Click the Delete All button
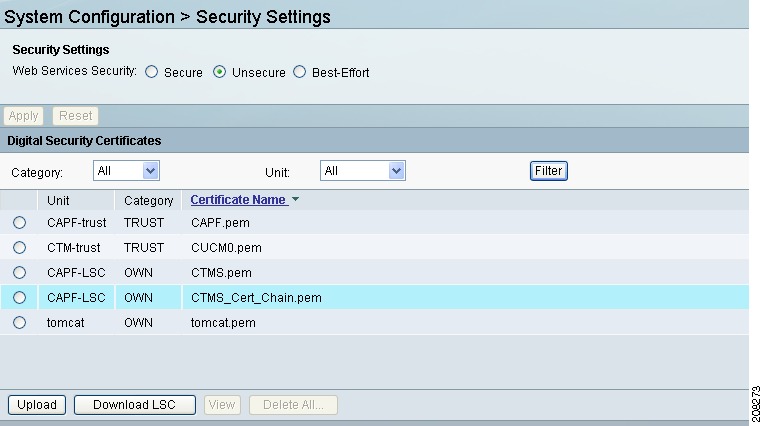Viewport: 762px width, 426px height. (293, 405)
